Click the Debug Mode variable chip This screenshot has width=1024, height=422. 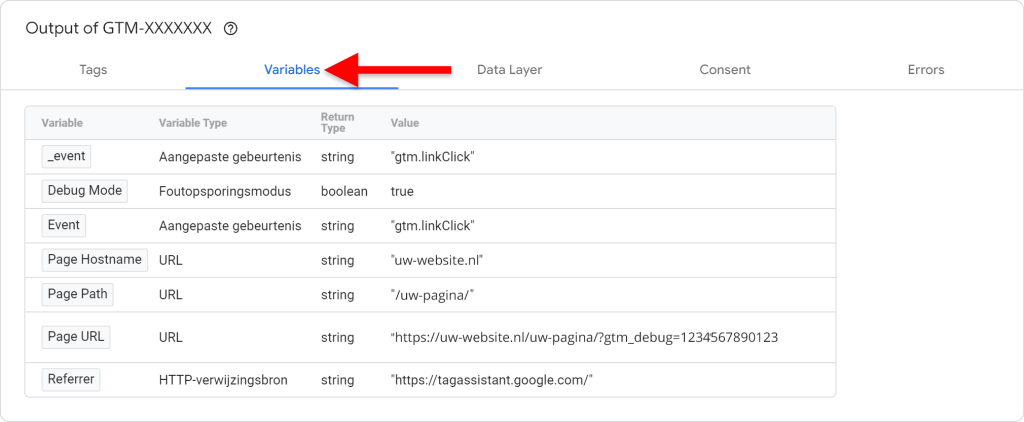coord(85,190)
